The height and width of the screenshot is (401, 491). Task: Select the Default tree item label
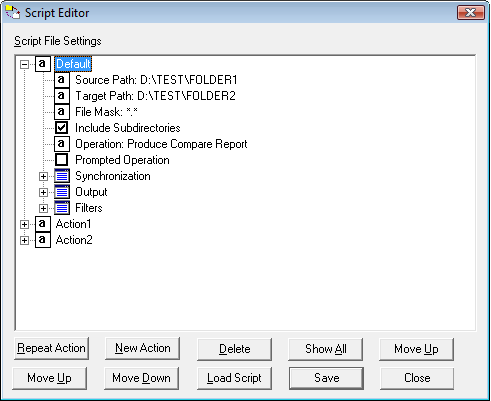click(73, 64)
